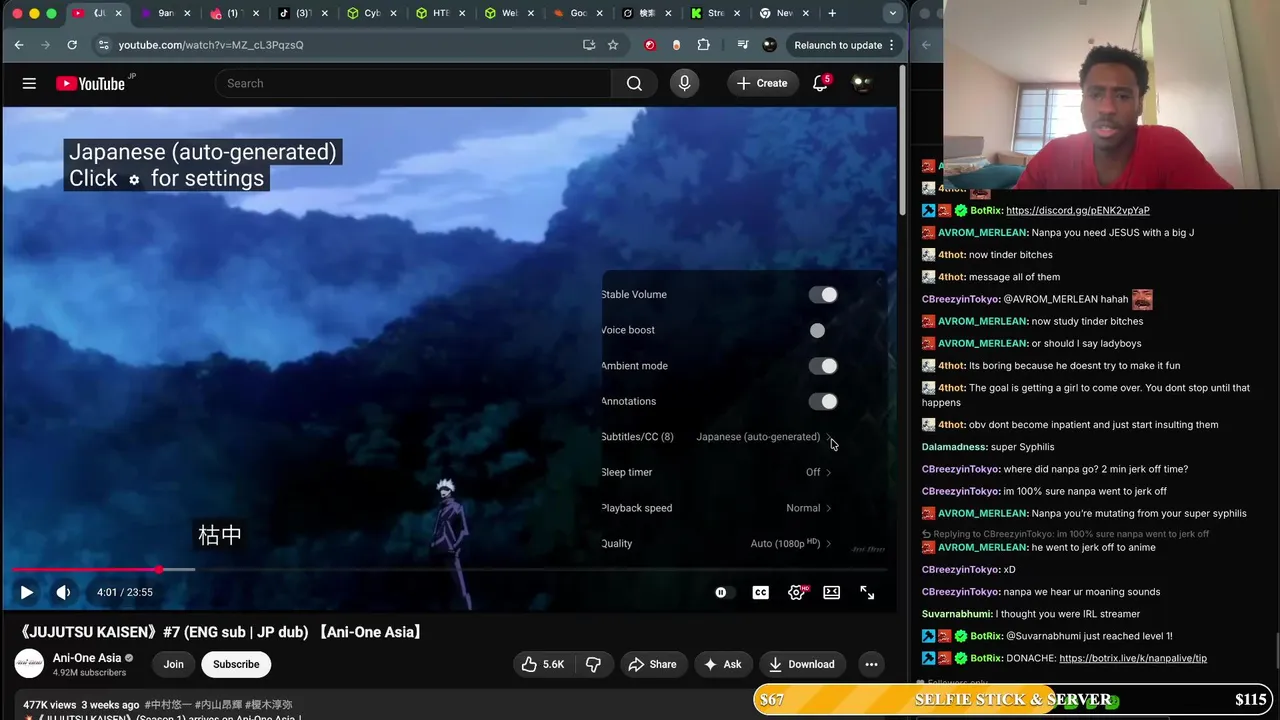
Task: Like the video with thumbs up
Action: coord(541,664)
